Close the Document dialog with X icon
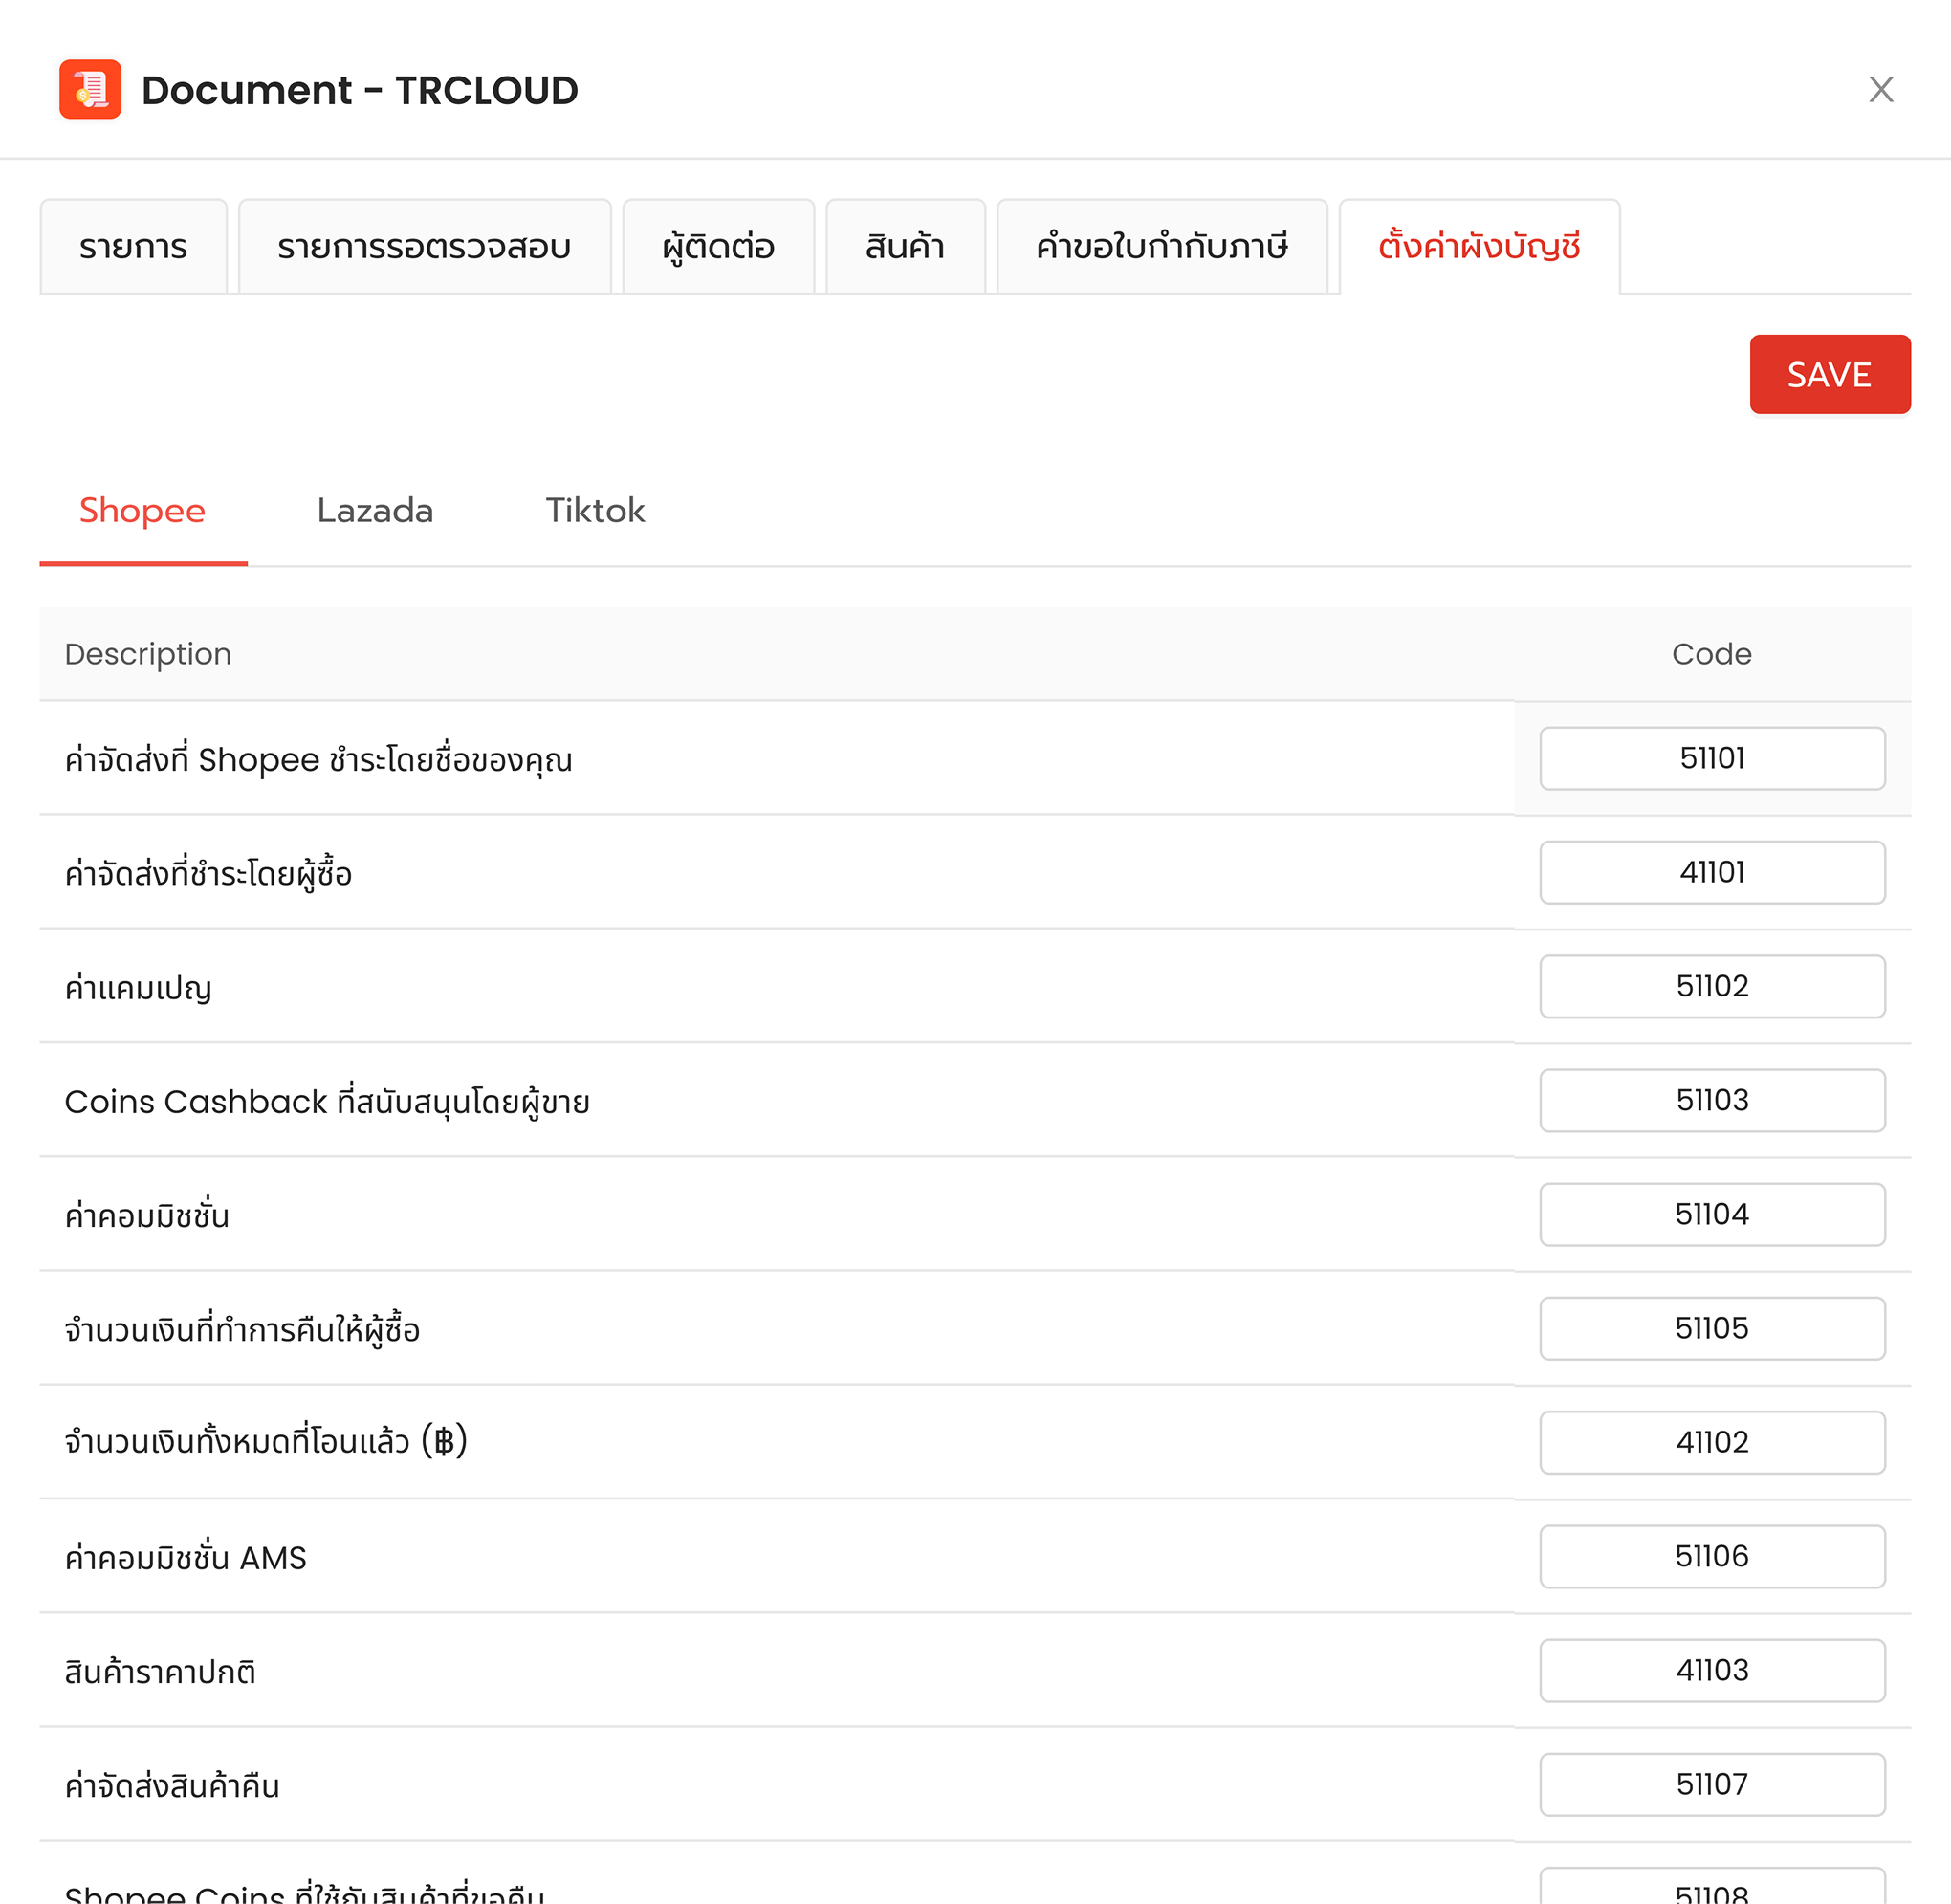The width and height of the screenshot is (1951, 1904). point(1880,89)
